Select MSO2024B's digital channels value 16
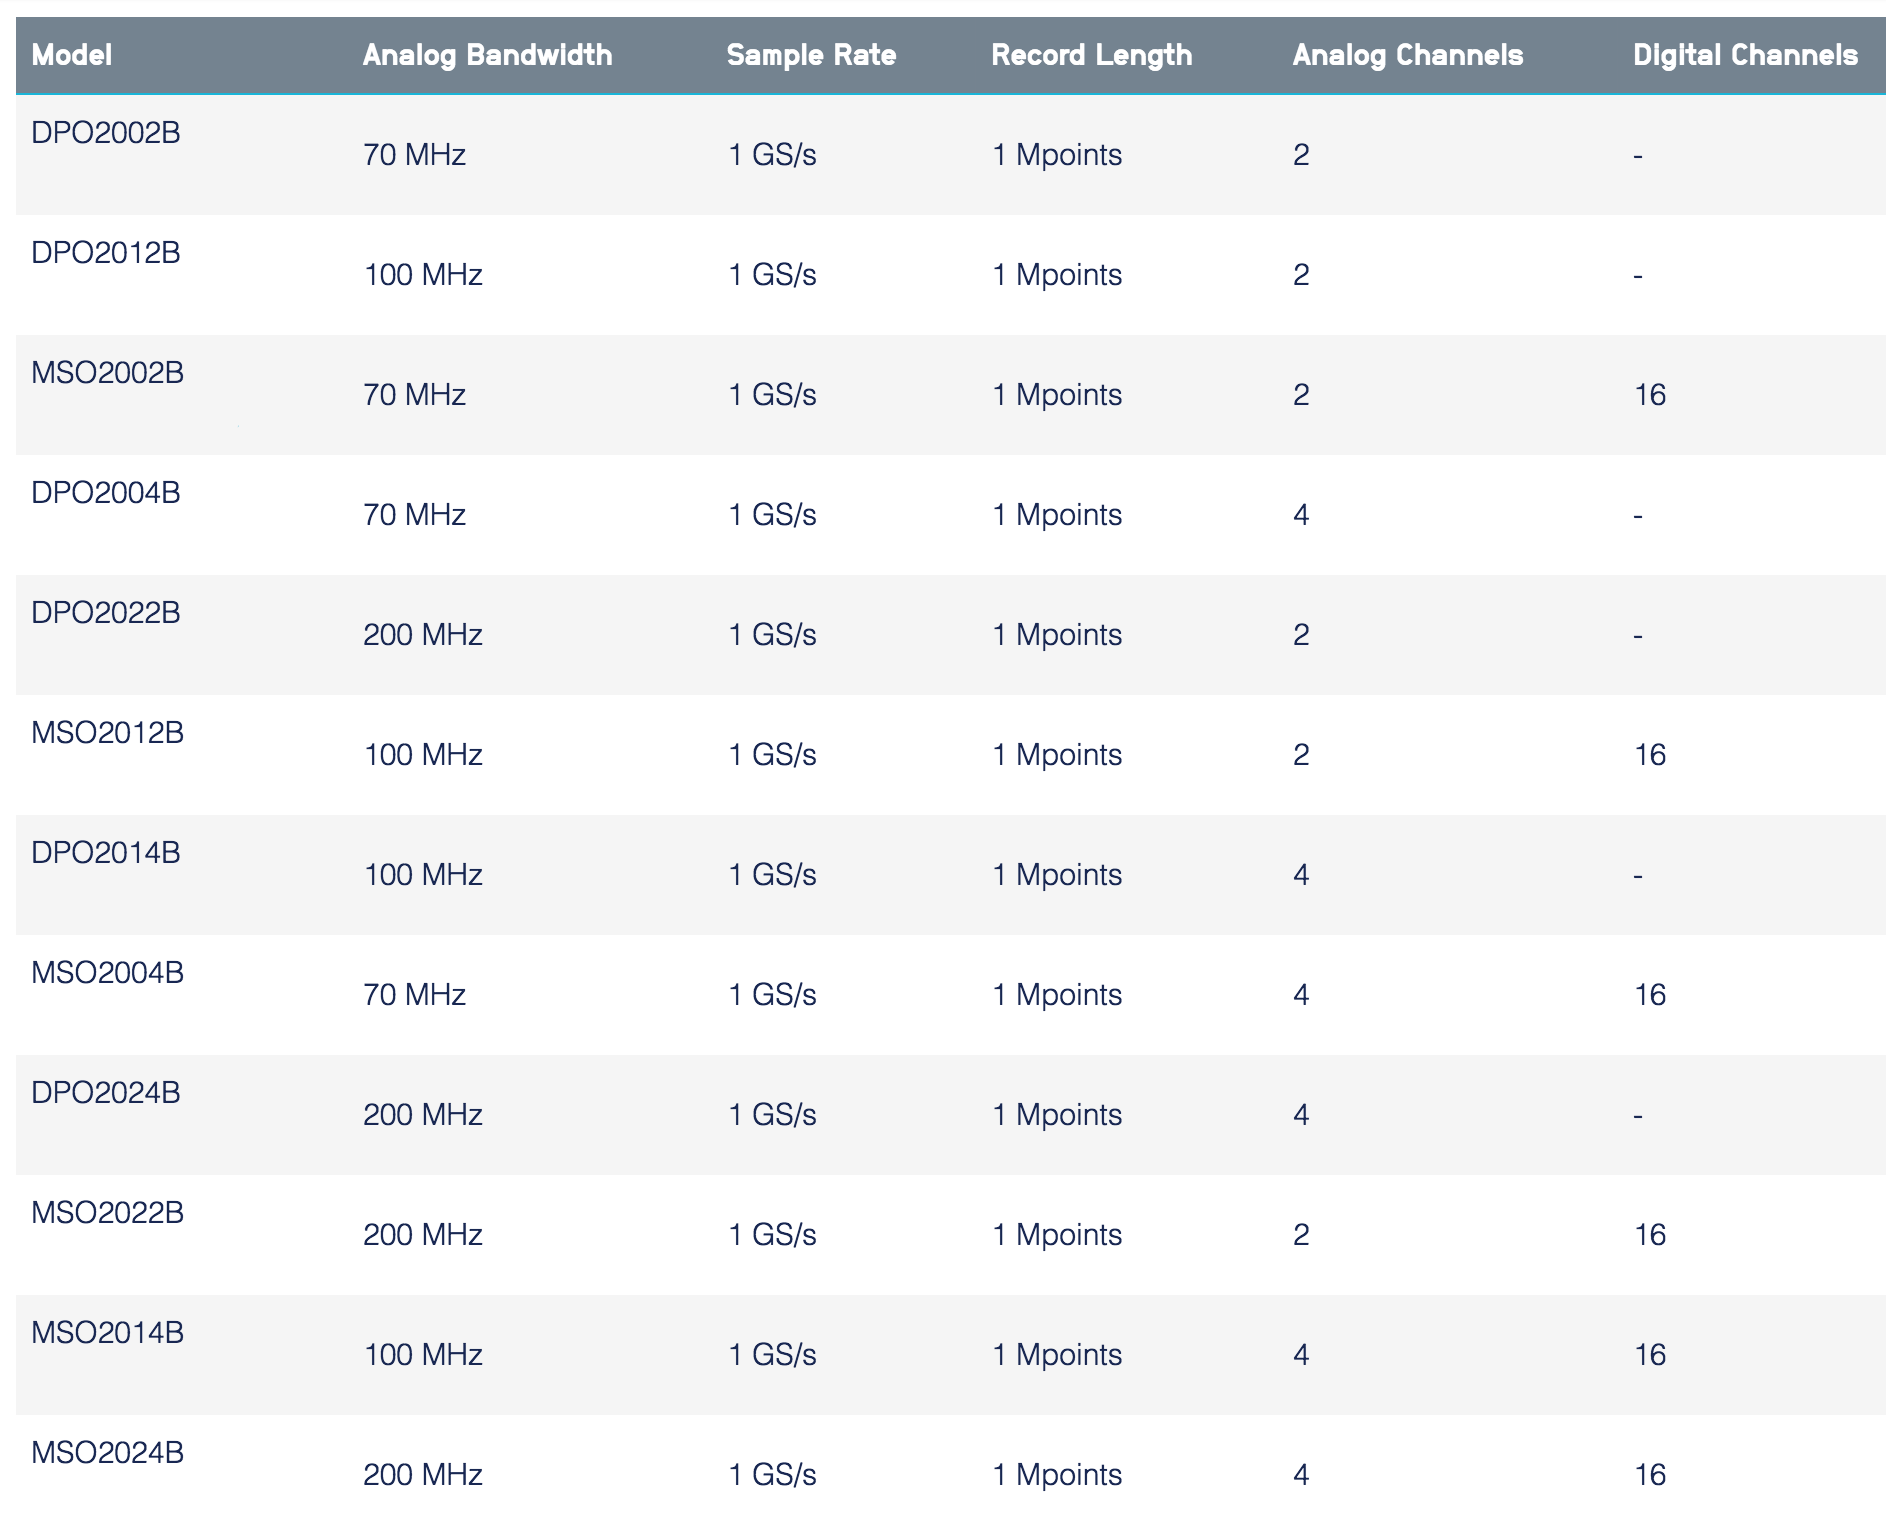 (1650, 1475)
